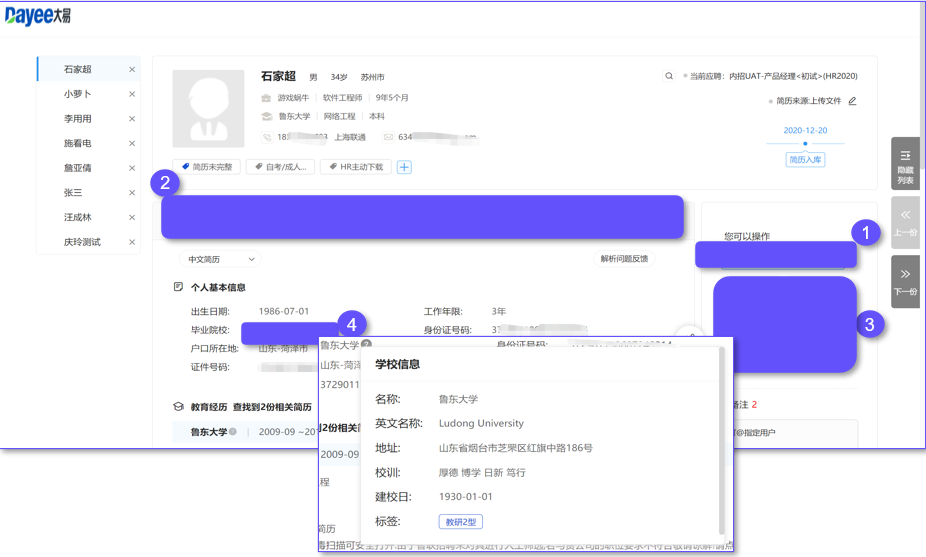Close the 施看电 candidate tab
This screenshot has width=926, height=557.
coord(132,144)
